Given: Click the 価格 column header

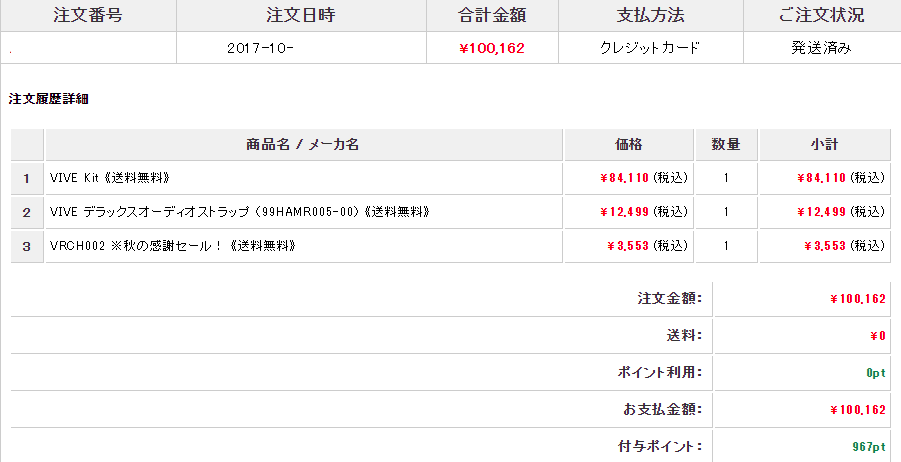Looking at the screenshot, I should point(629,145).
